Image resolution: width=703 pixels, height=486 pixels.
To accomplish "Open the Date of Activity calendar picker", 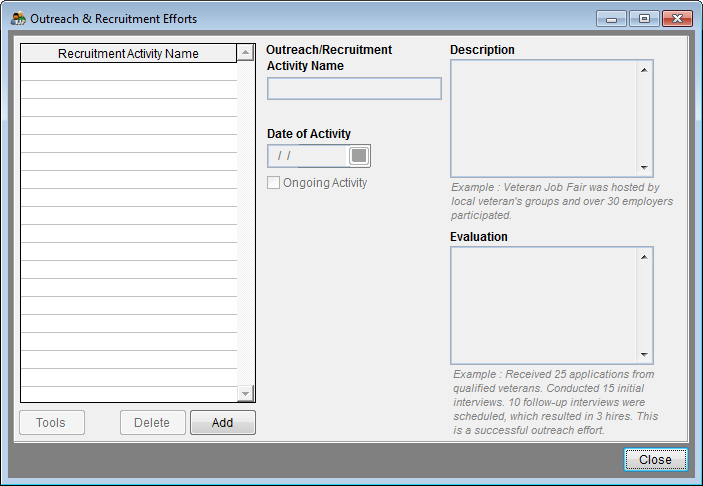I will (359, 156).
